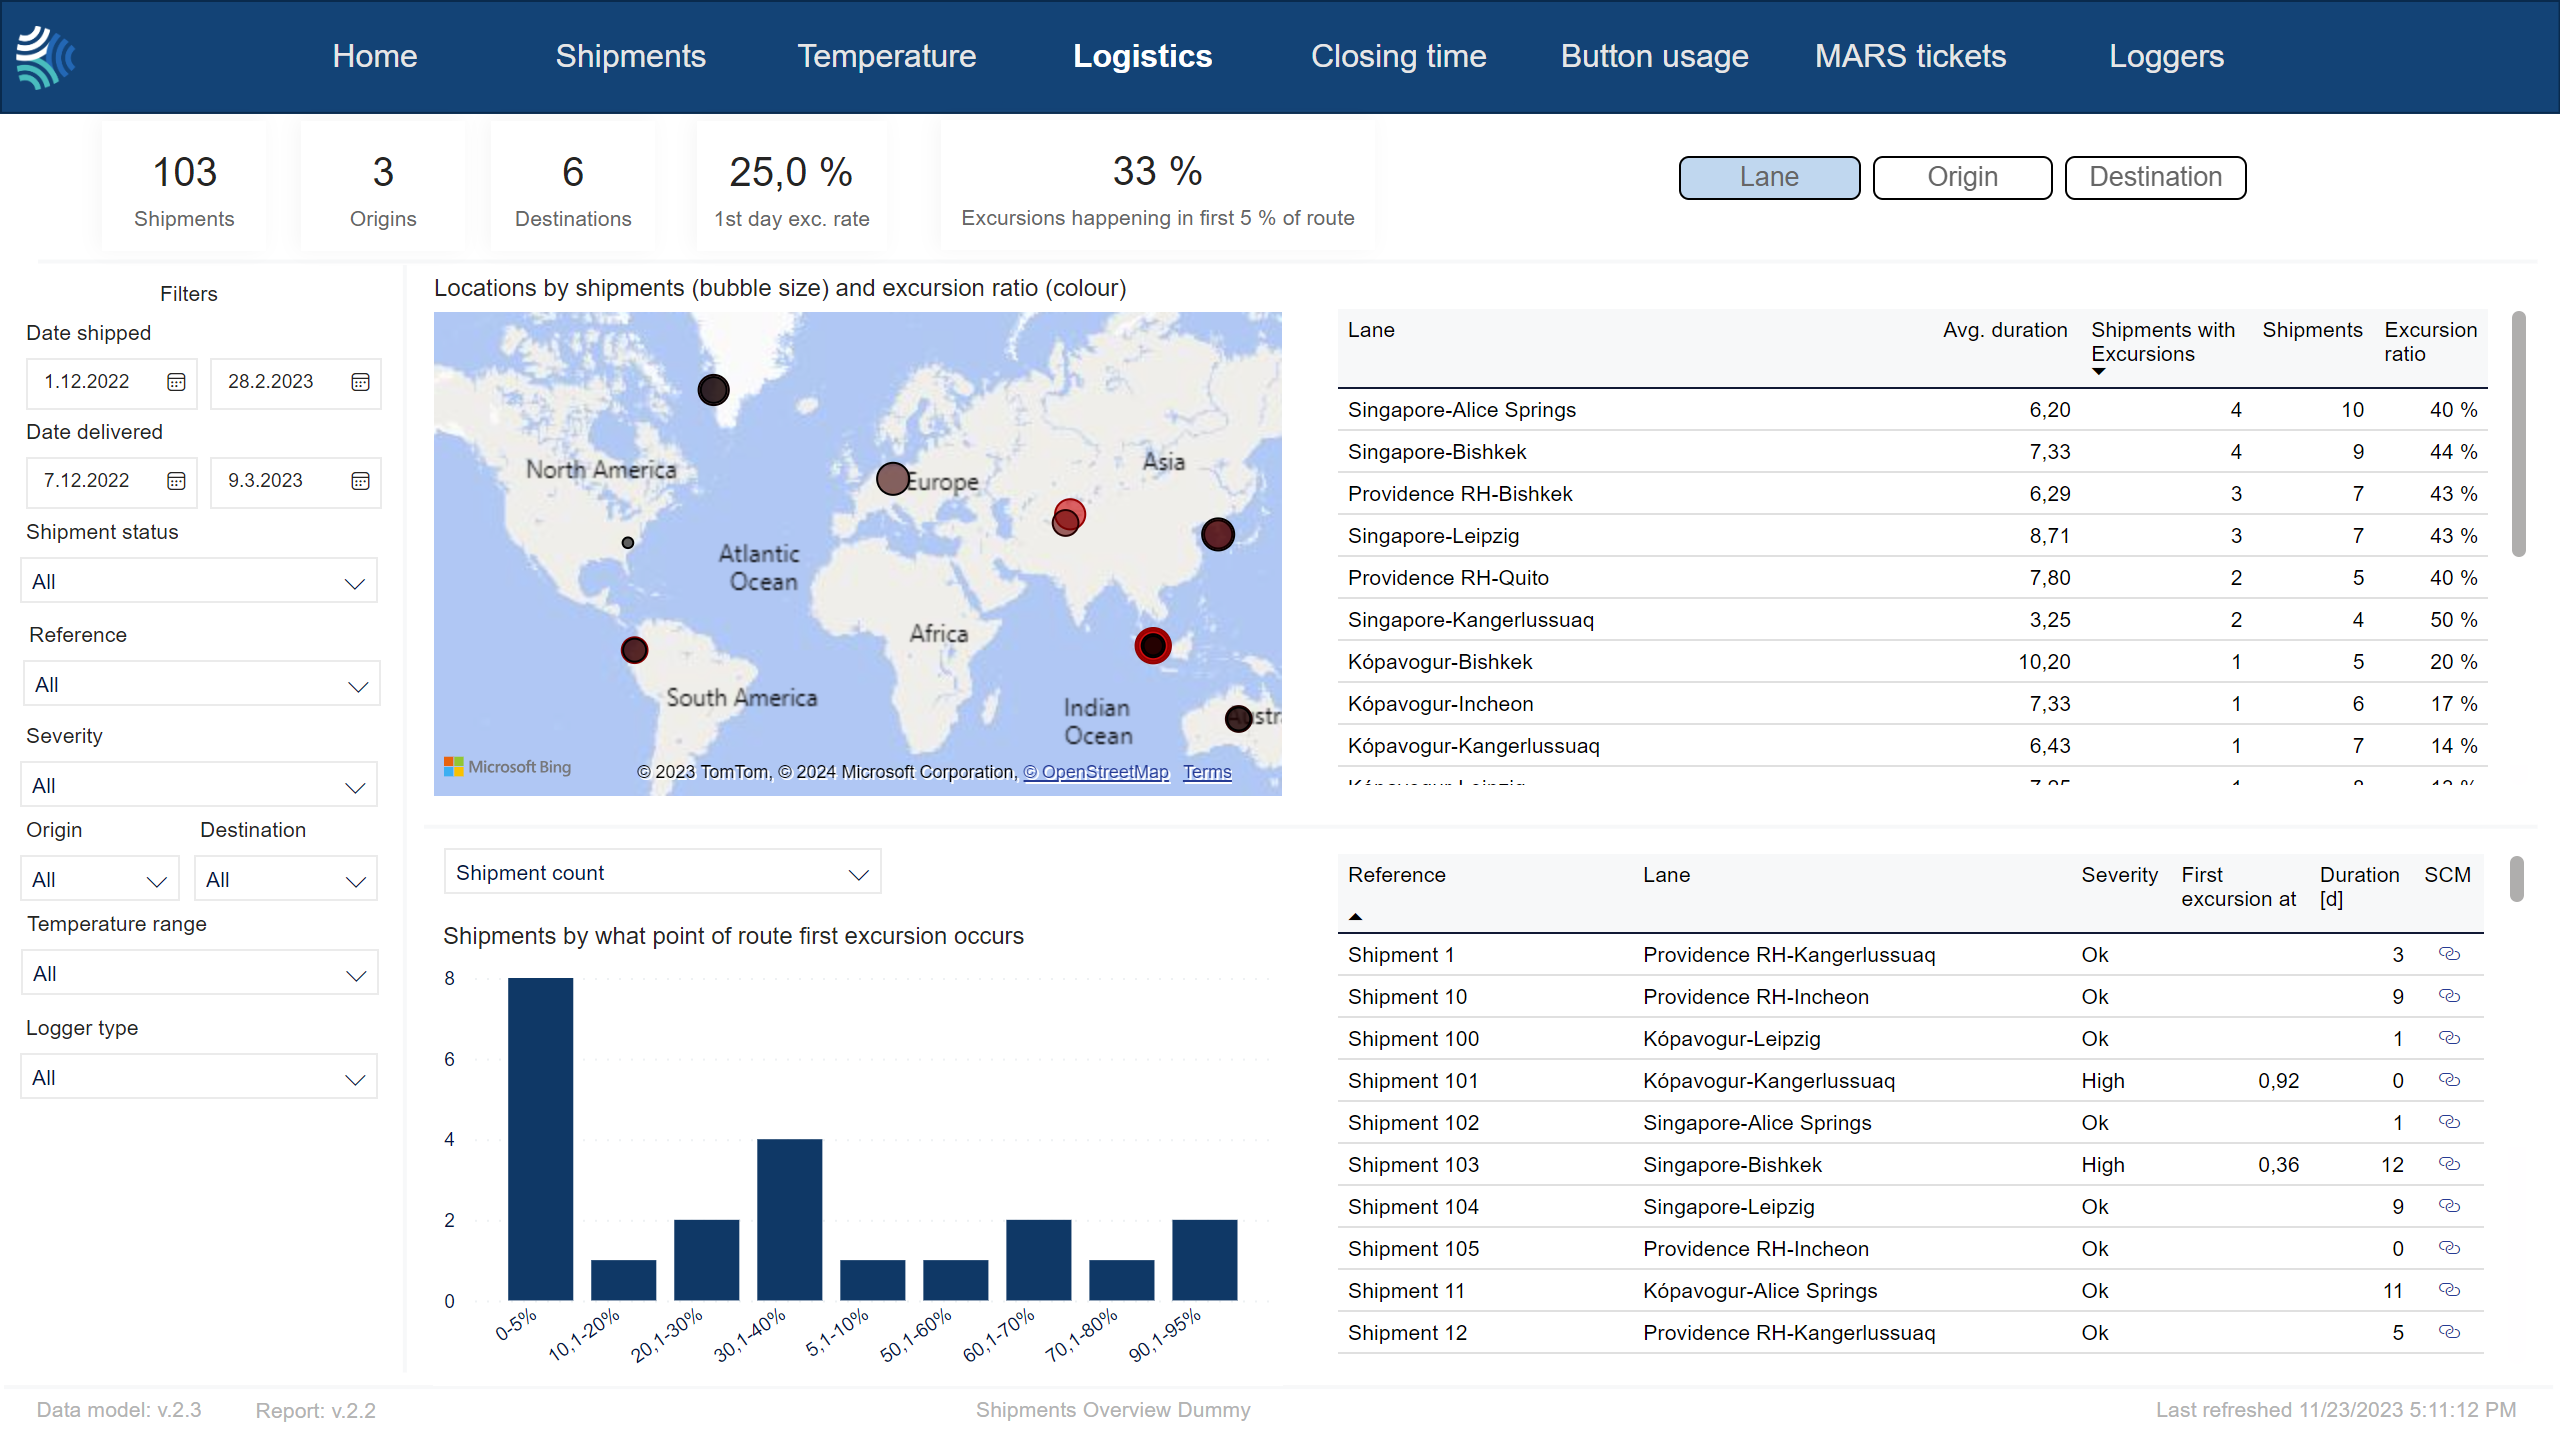Click the shipment table vertical scrollbar
Viewport: 2560px width, 1439px height.
pyautogui.click(x=2517, y=879)
